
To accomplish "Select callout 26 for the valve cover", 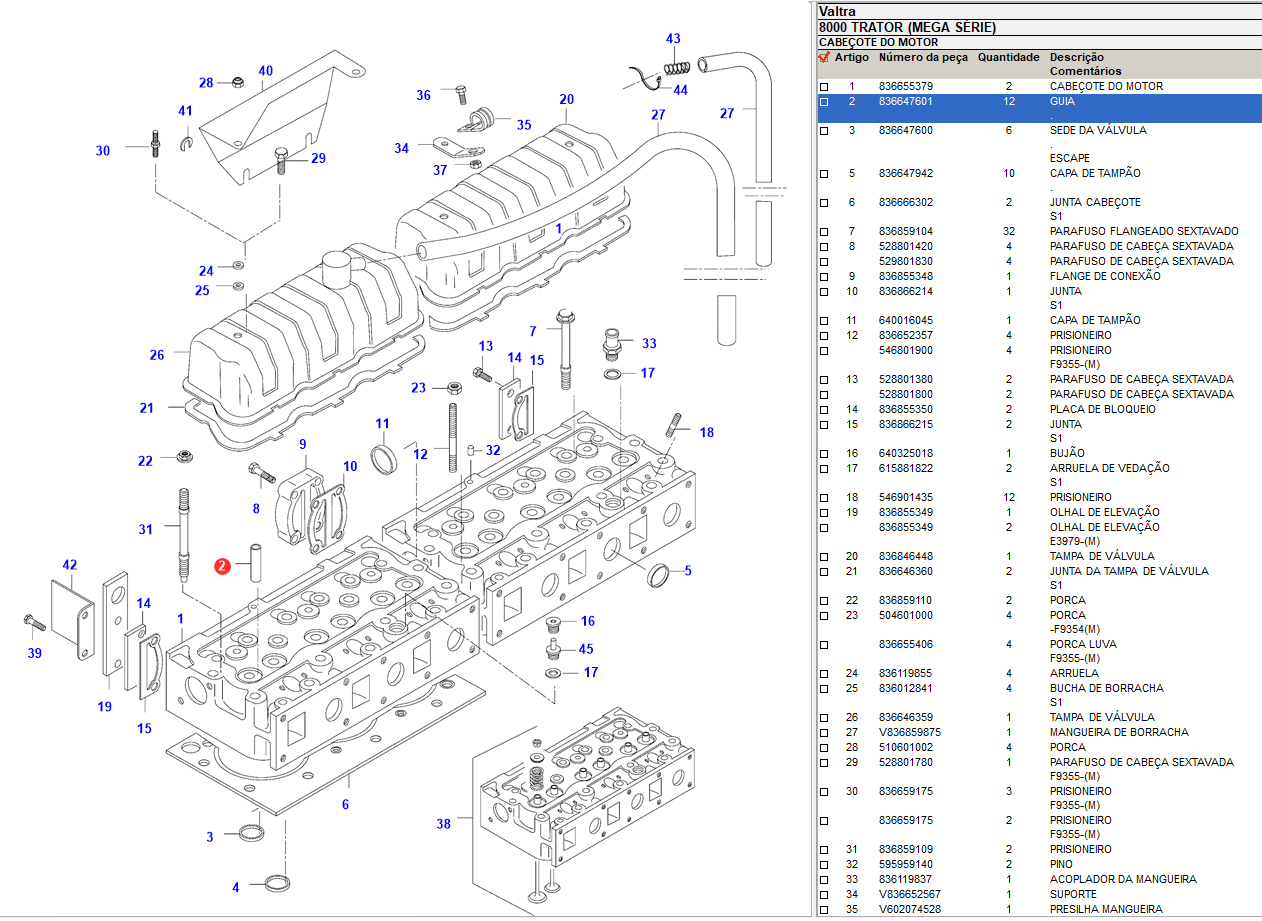I will [x=157, y=355].
